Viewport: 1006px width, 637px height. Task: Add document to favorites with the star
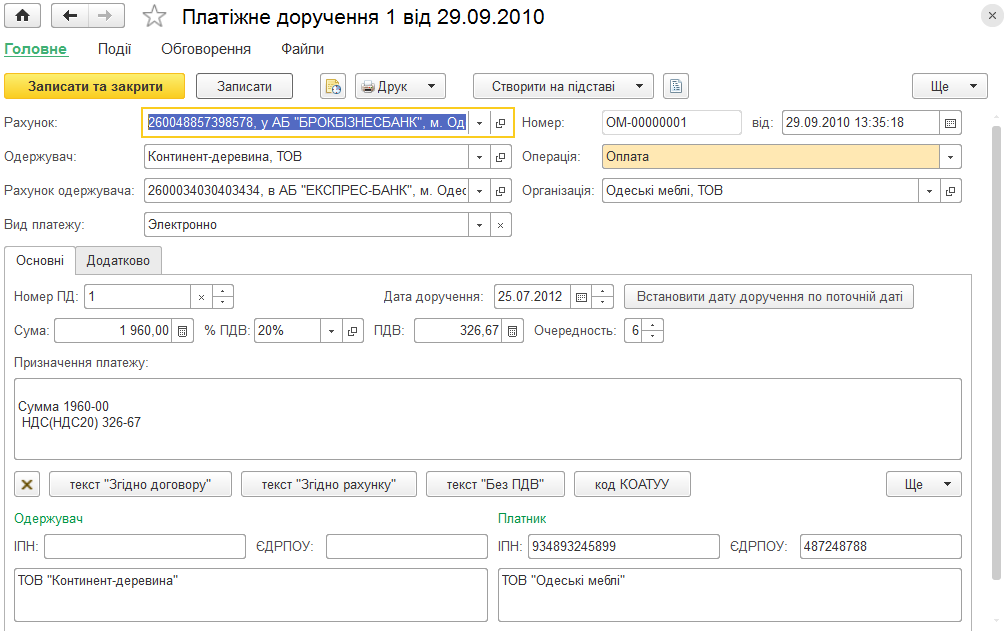click(154, 16)
